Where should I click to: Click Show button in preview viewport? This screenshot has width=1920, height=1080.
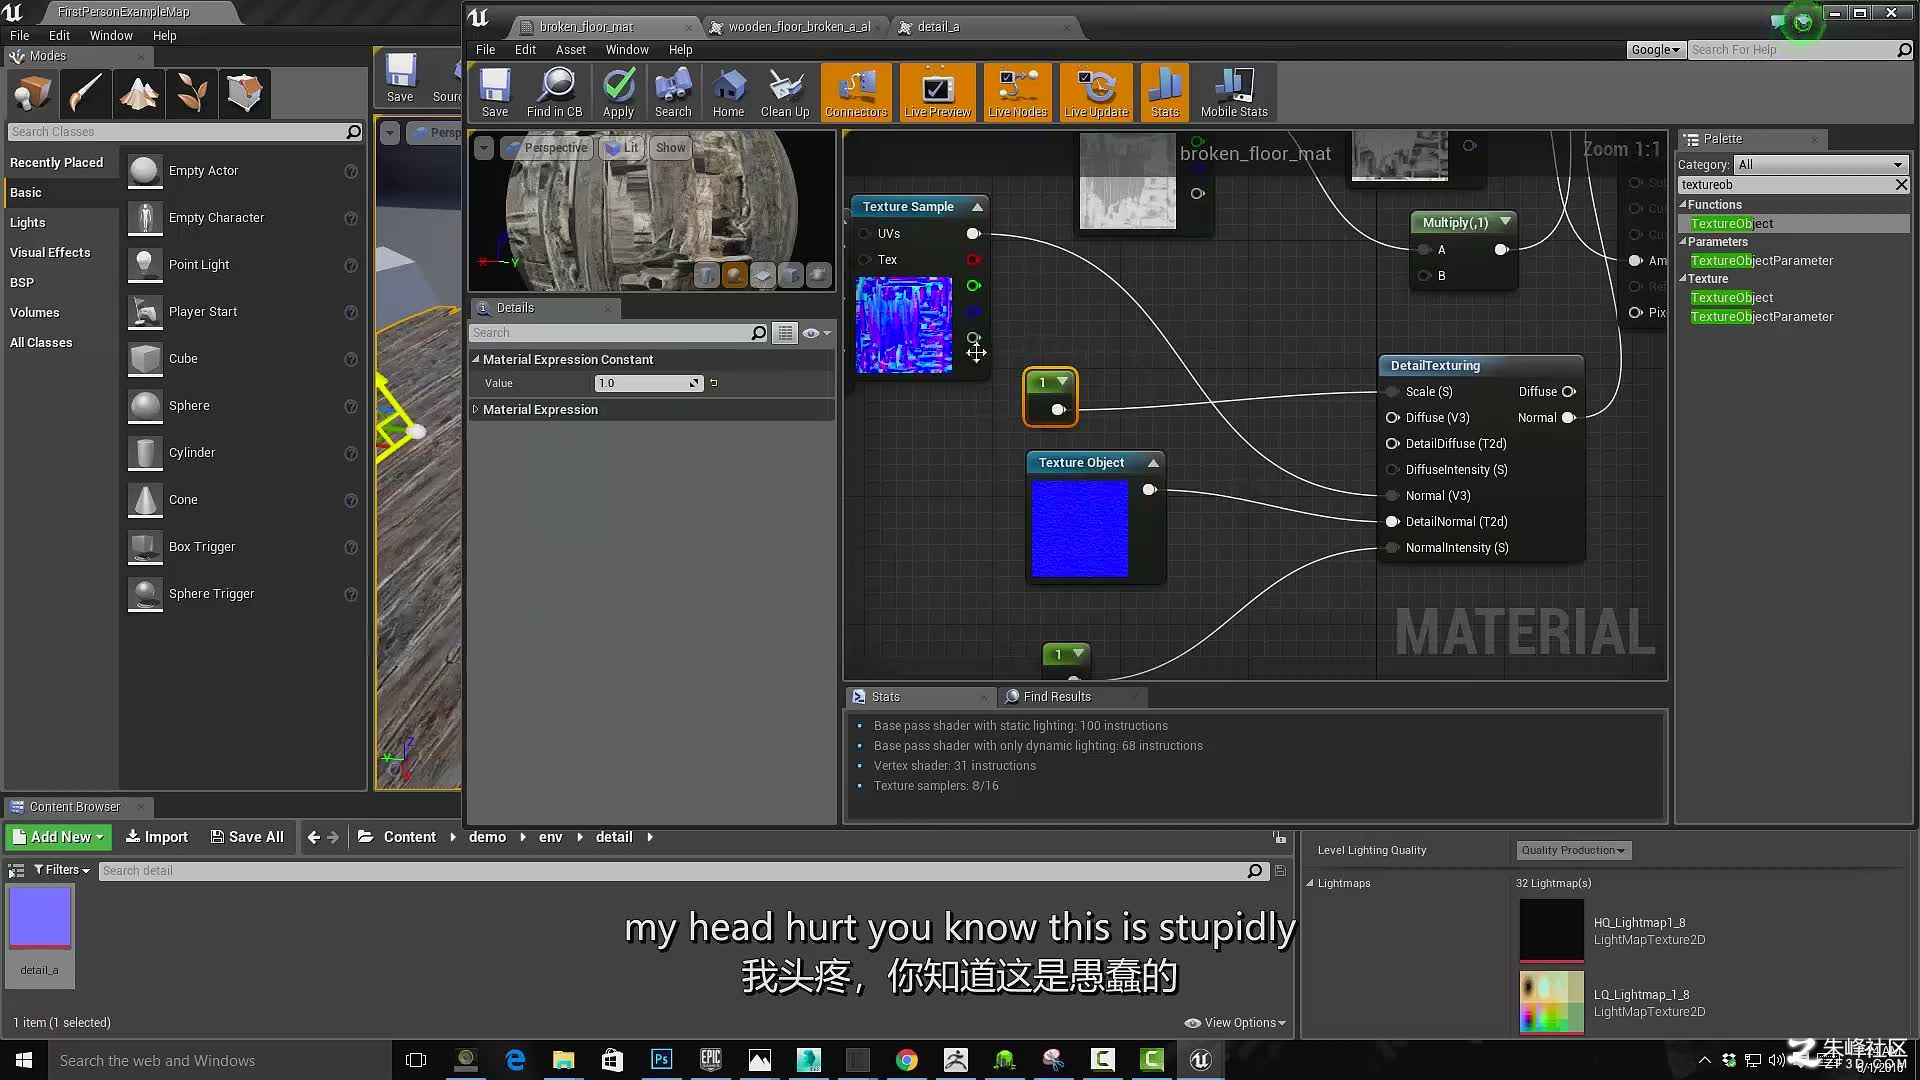[670, 148]
